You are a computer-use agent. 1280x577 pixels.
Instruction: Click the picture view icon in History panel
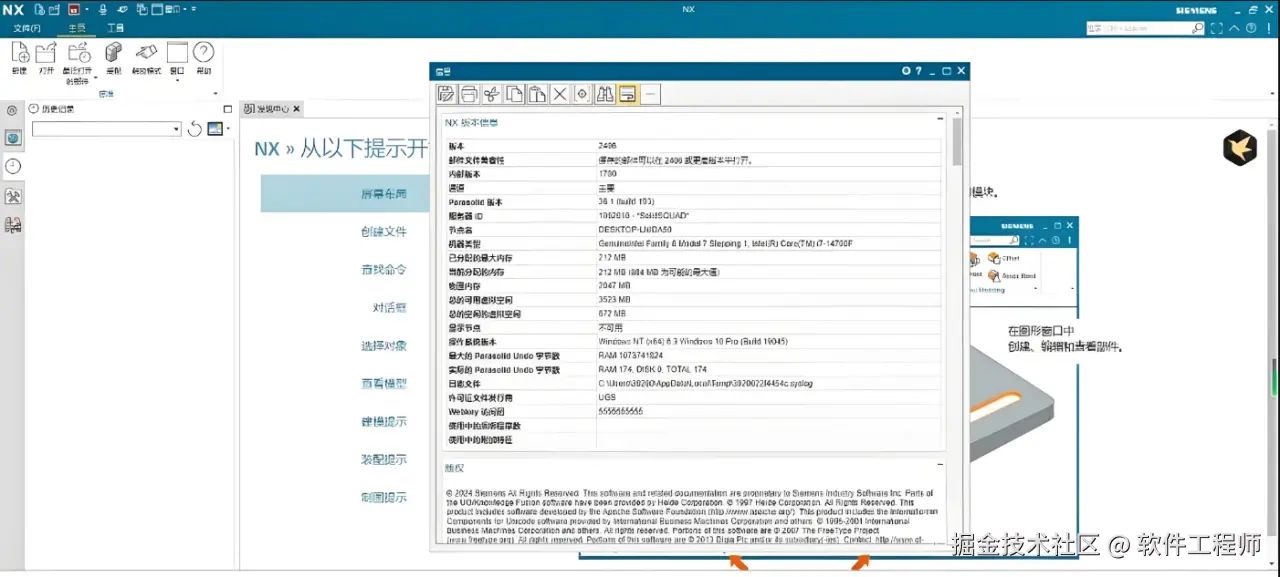coord(214,129)
